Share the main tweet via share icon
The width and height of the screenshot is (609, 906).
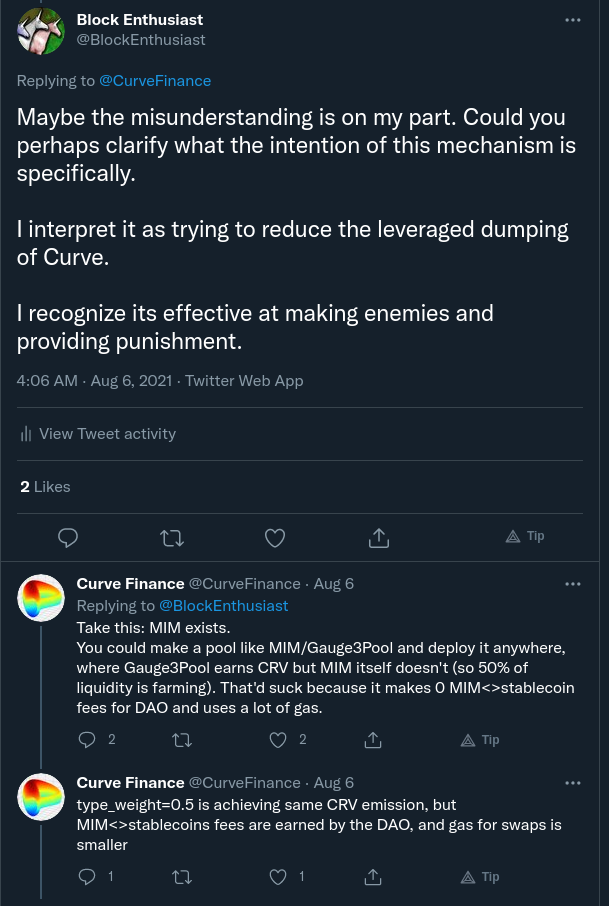[x=379, y=538]
